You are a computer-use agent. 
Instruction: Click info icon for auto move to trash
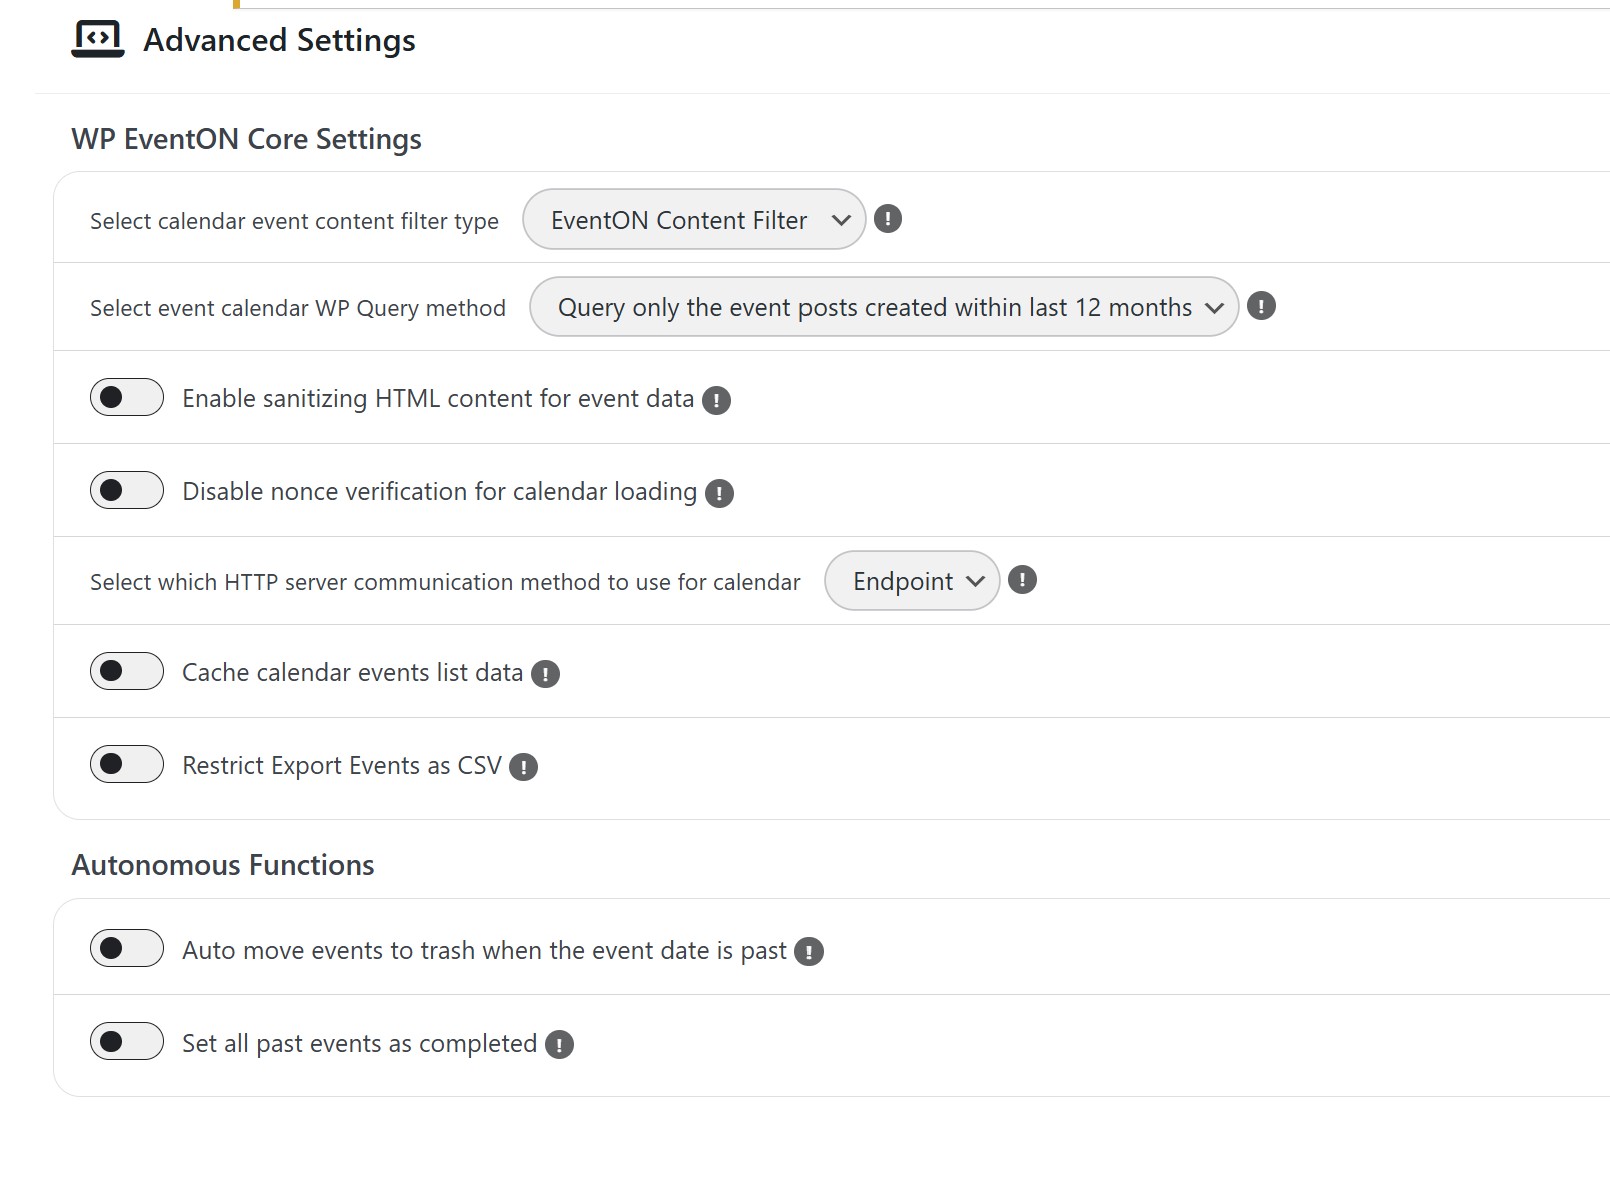click(808, 952)
